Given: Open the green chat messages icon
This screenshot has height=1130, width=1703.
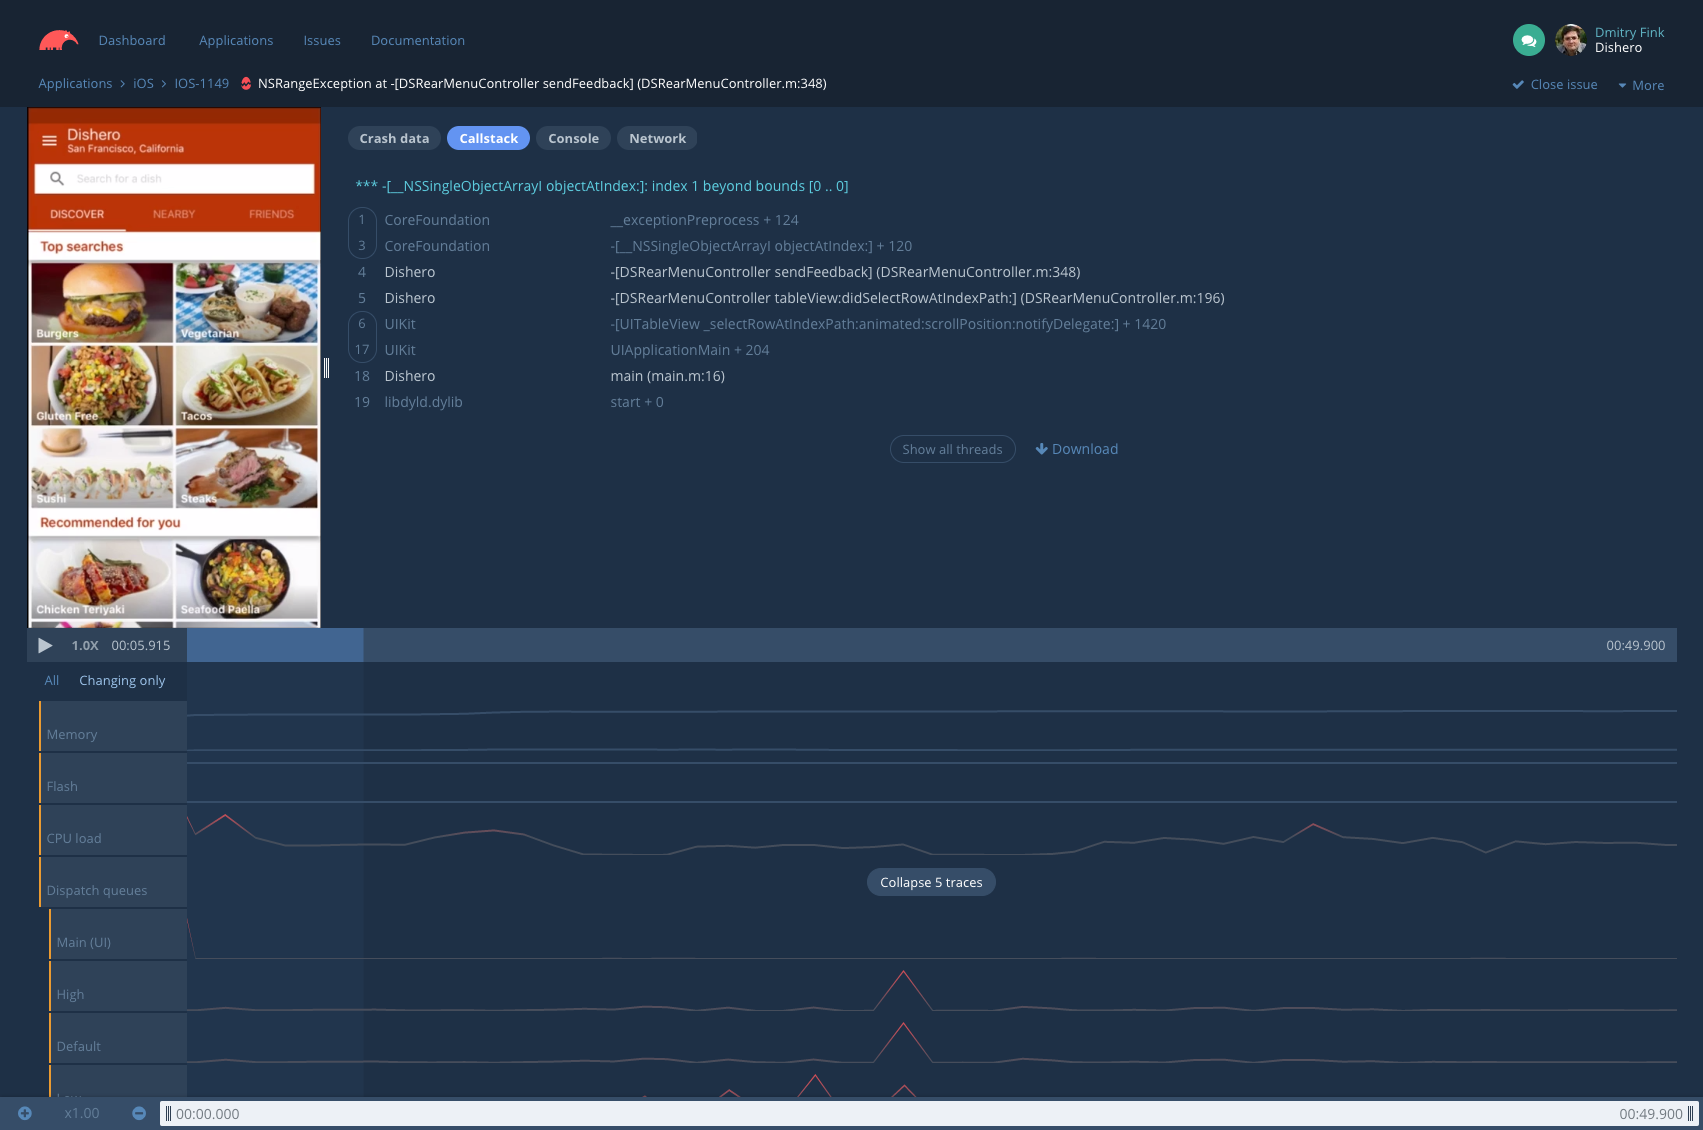Looking at the screenshot, I should click(1528, 40).
